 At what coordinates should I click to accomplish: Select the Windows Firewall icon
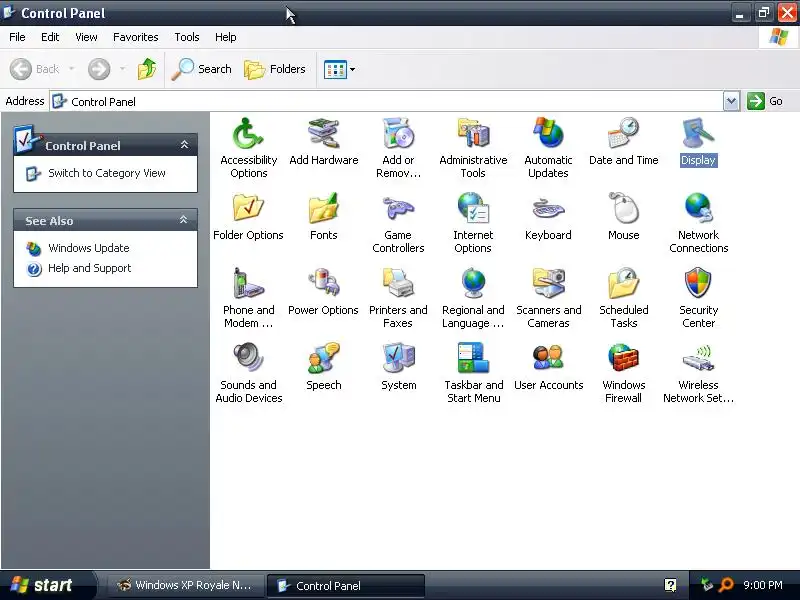coord(623,358)
